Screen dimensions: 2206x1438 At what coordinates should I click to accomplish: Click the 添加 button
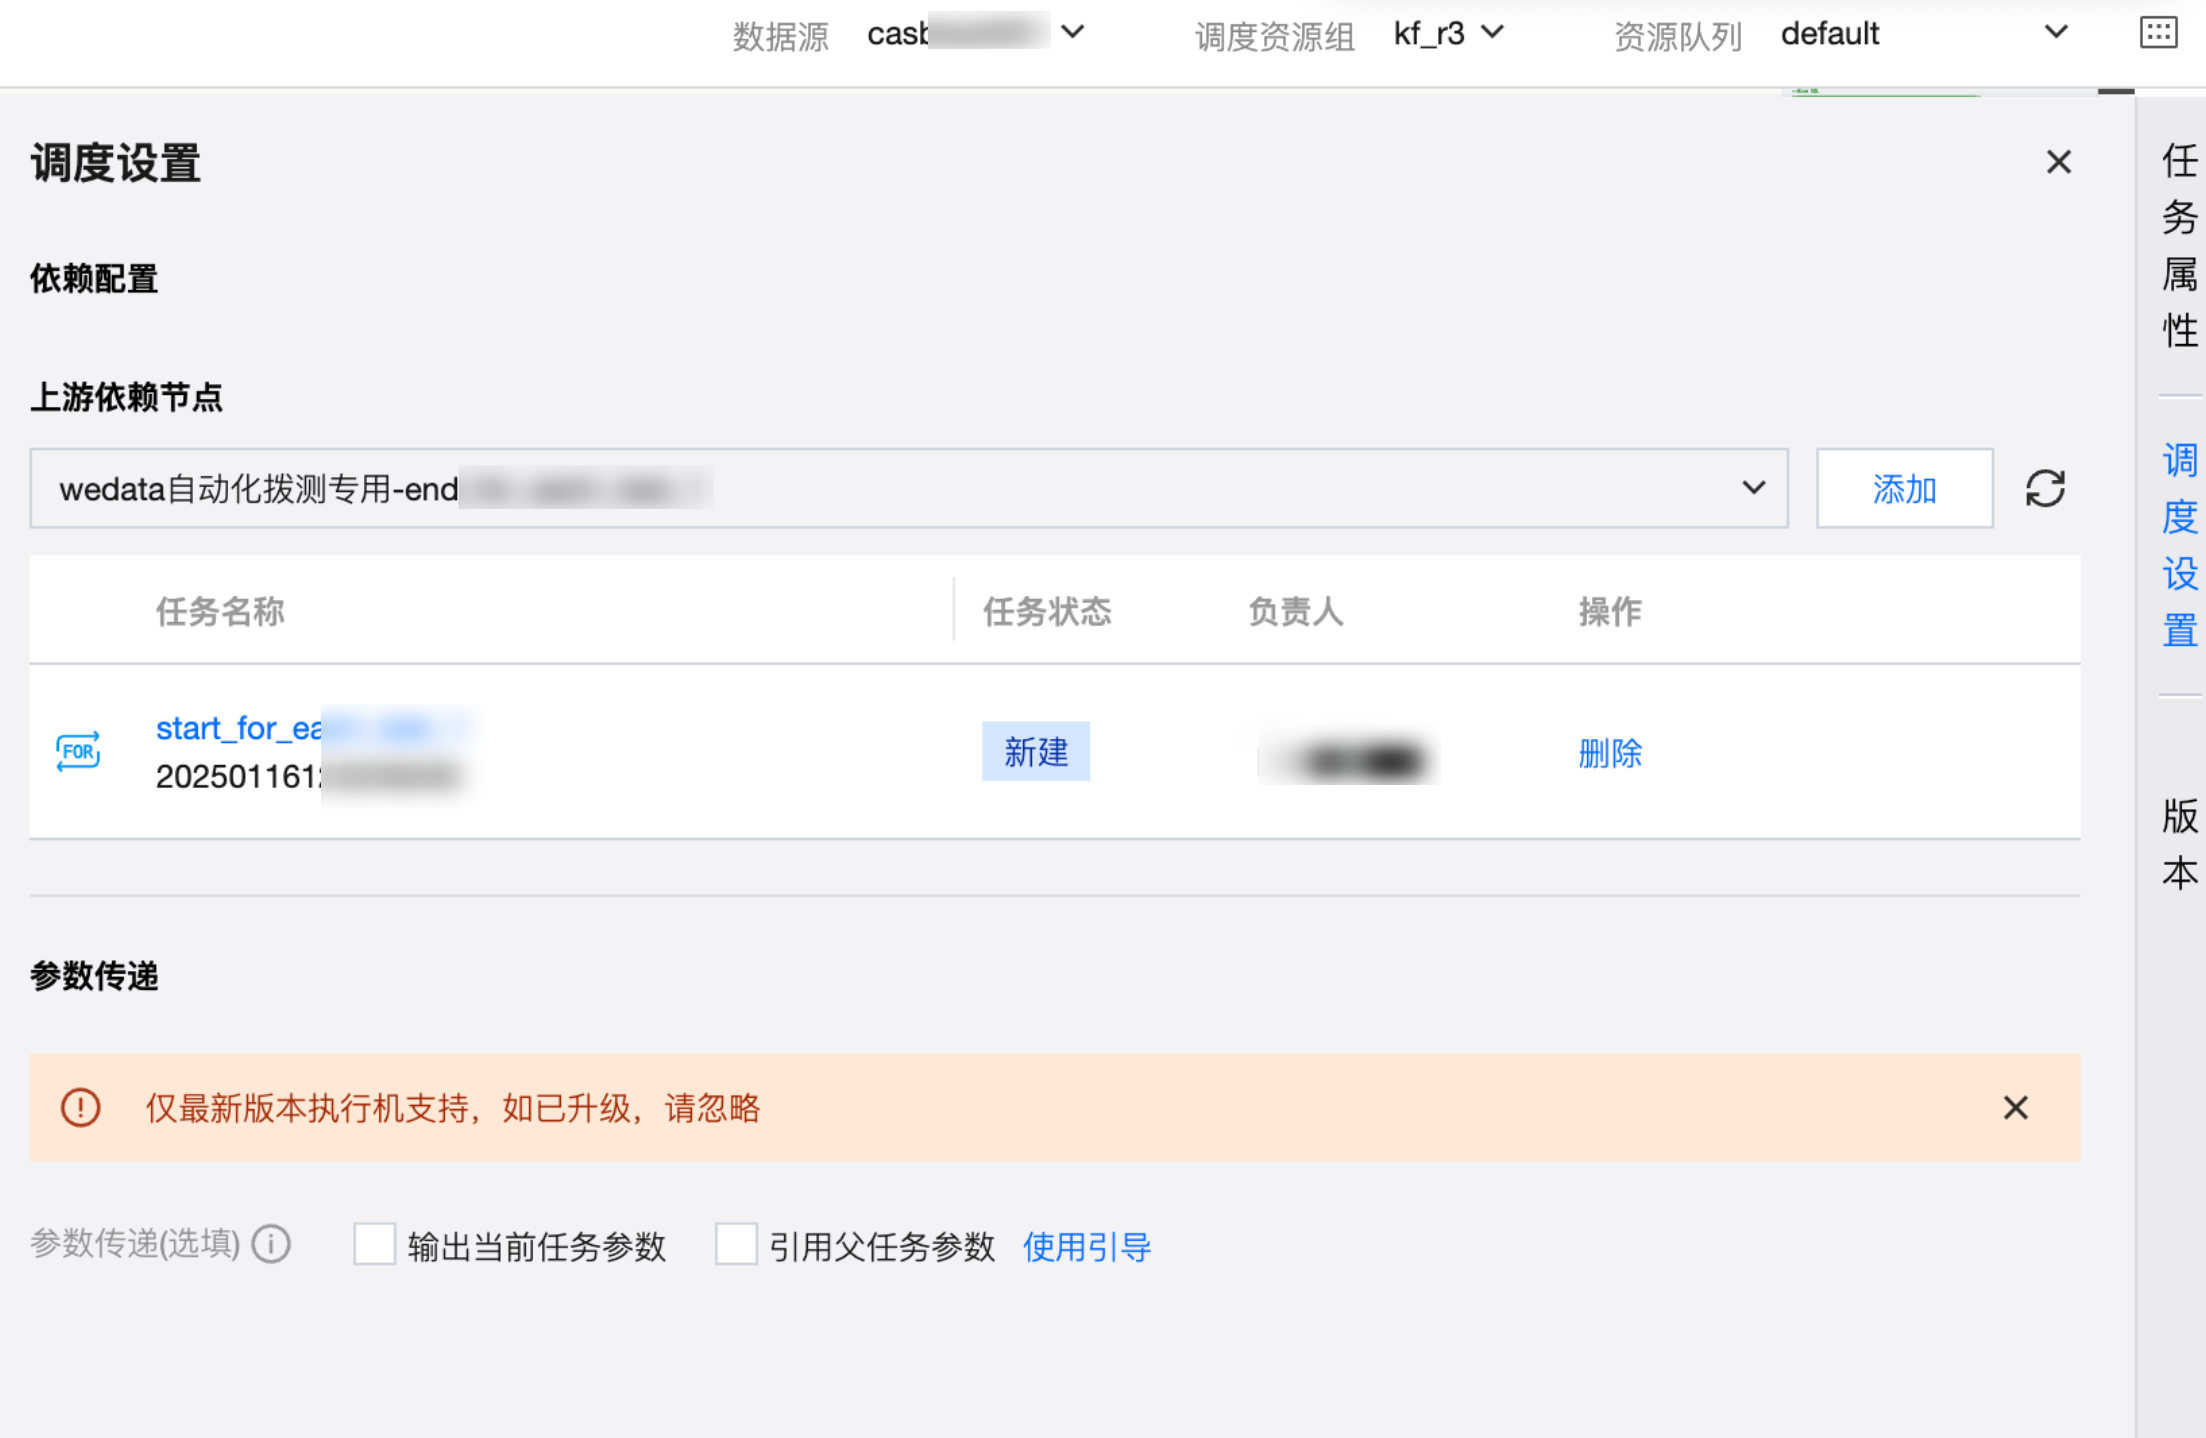point(1904,488)
